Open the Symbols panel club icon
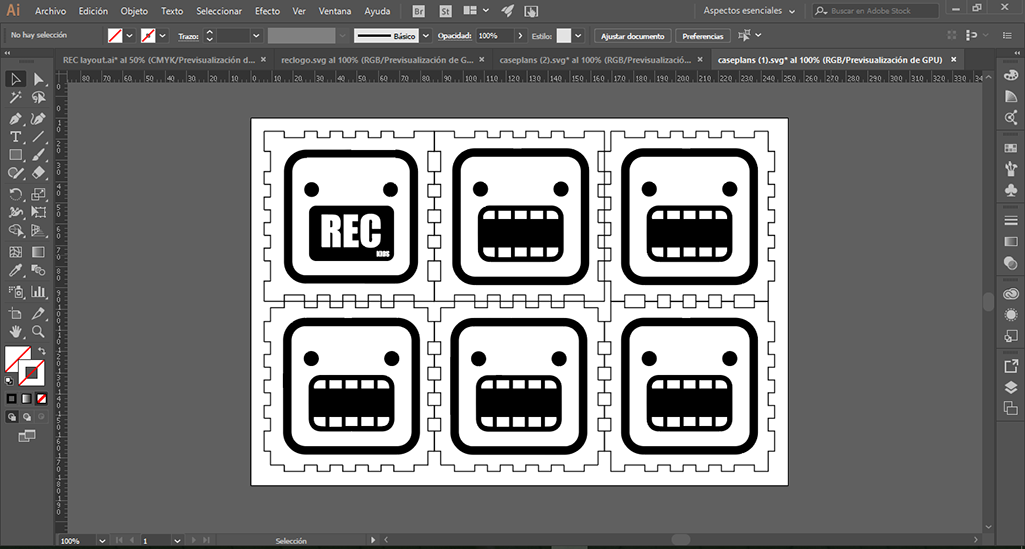This screenshot has width=1025, height=549. click(x=1011, y=190)
